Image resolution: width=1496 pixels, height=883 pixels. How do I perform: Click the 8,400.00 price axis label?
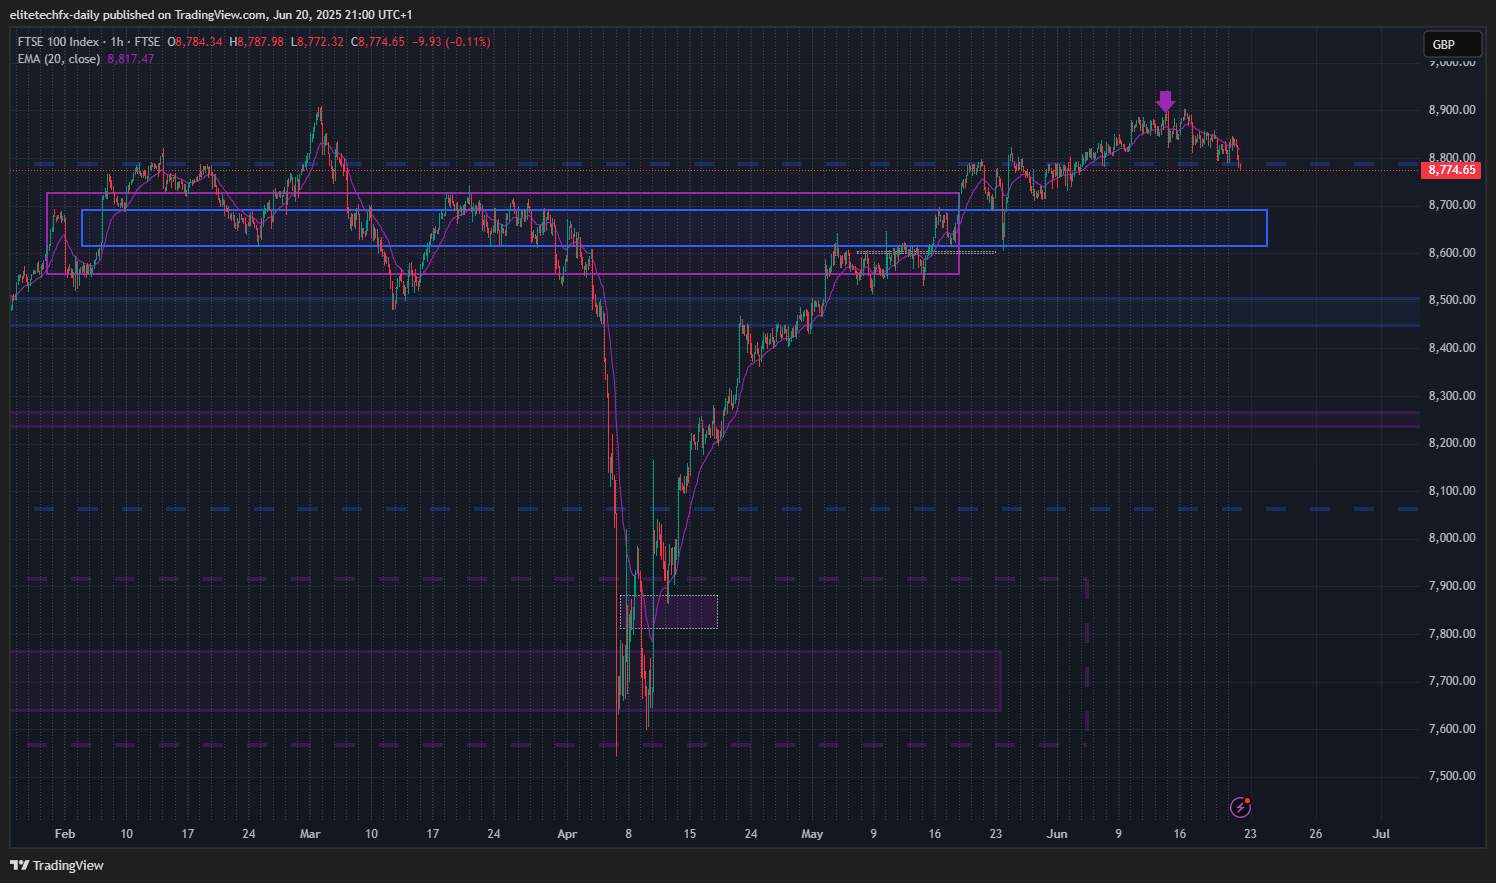(x=1452, y=348)
